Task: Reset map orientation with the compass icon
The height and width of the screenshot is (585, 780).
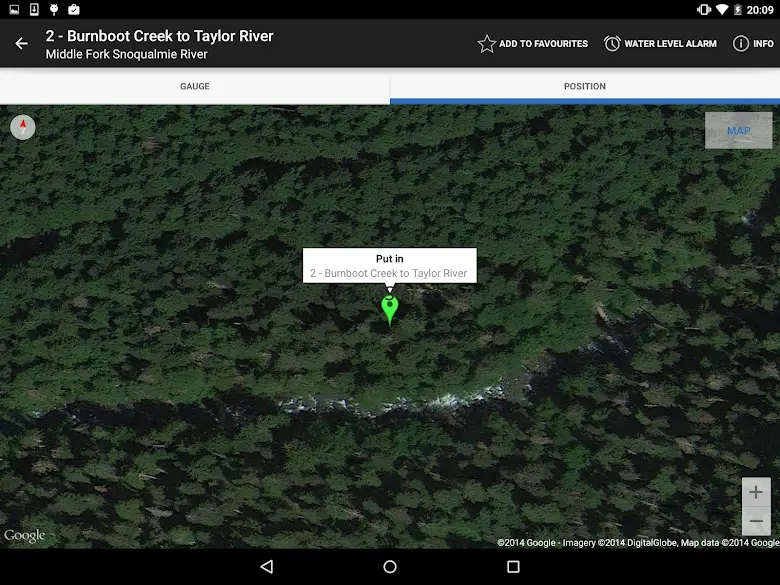Action: pyautogui.click(x=23, y=127)
